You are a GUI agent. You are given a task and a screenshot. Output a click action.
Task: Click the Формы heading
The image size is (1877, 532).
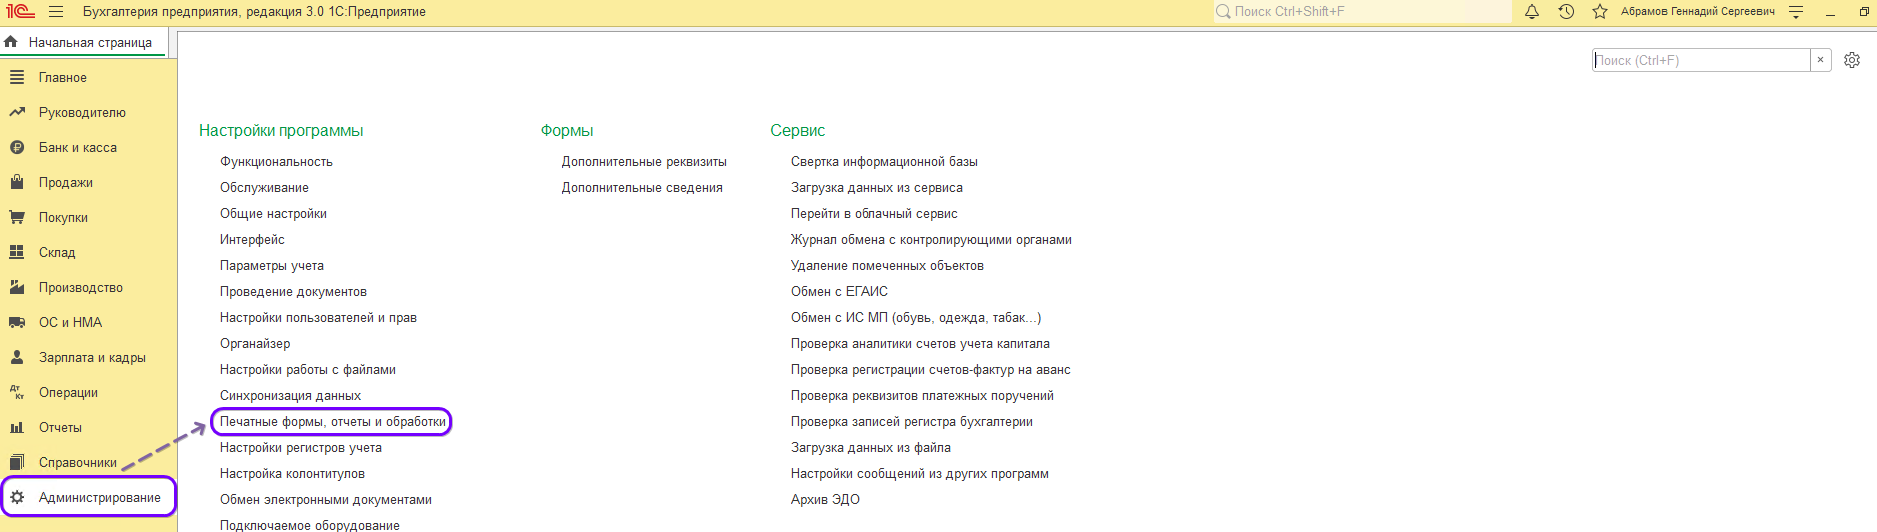coord(567,130)
